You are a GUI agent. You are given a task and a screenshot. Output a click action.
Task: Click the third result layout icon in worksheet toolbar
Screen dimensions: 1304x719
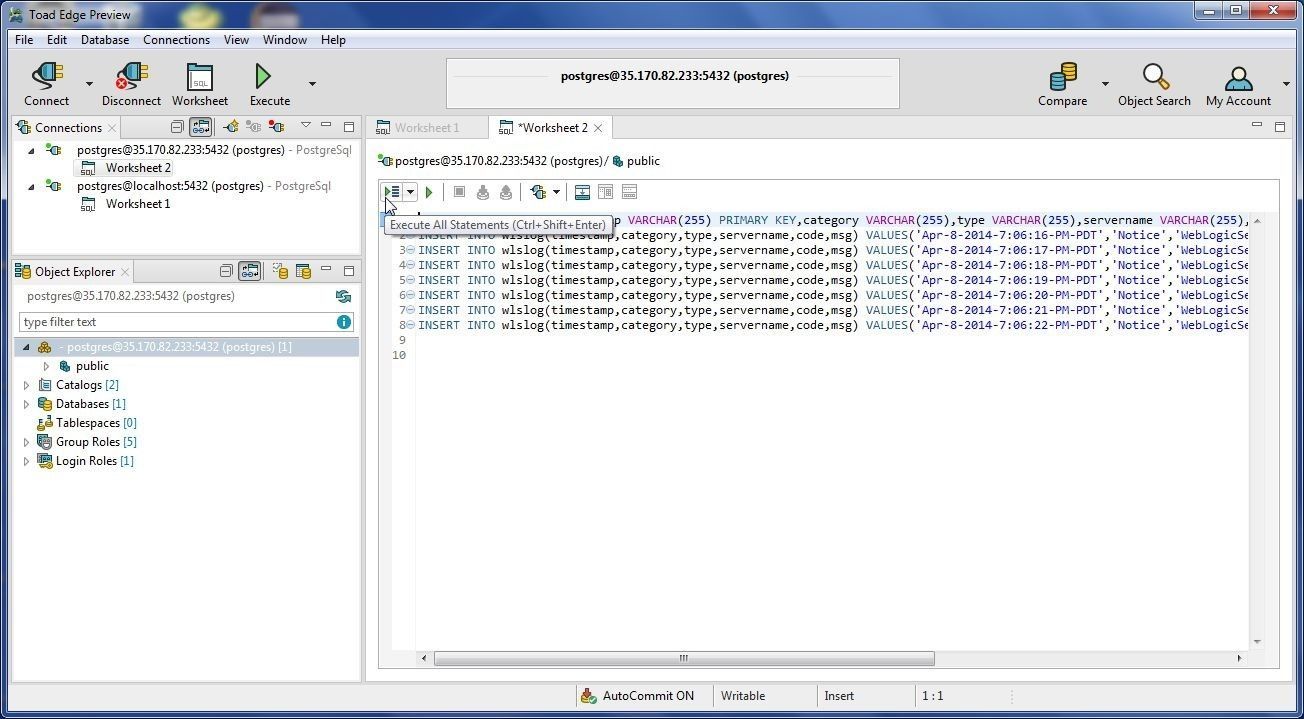629,192
